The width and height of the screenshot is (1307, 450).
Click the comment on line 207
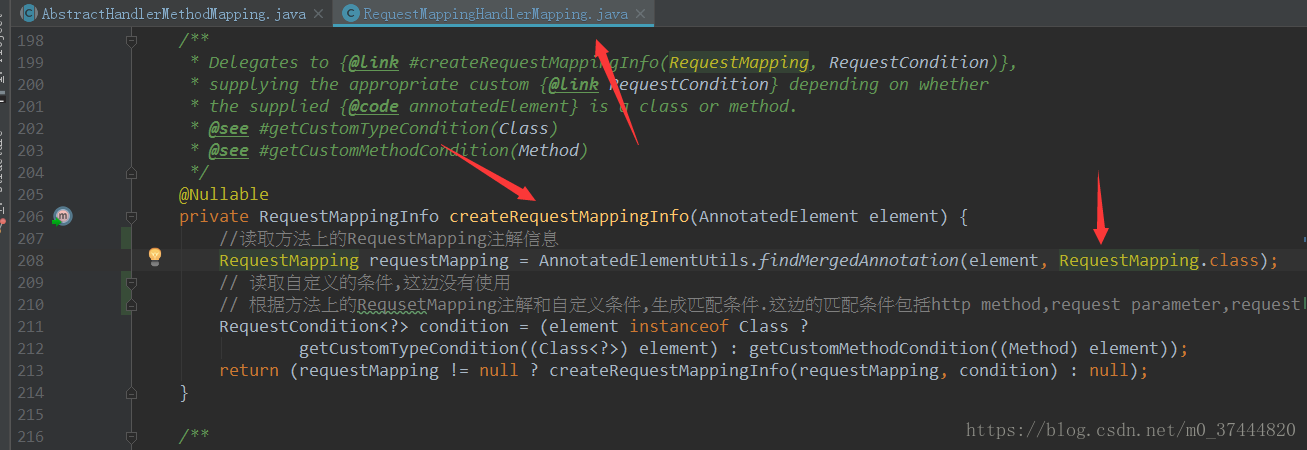click(x=389, y=238)
